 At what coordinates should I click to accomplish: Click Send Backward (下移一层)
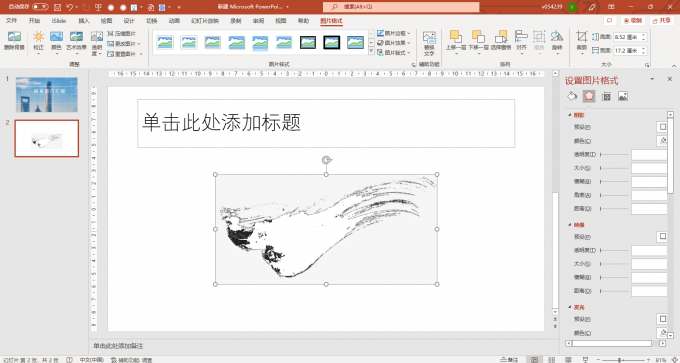pos(478,43)
